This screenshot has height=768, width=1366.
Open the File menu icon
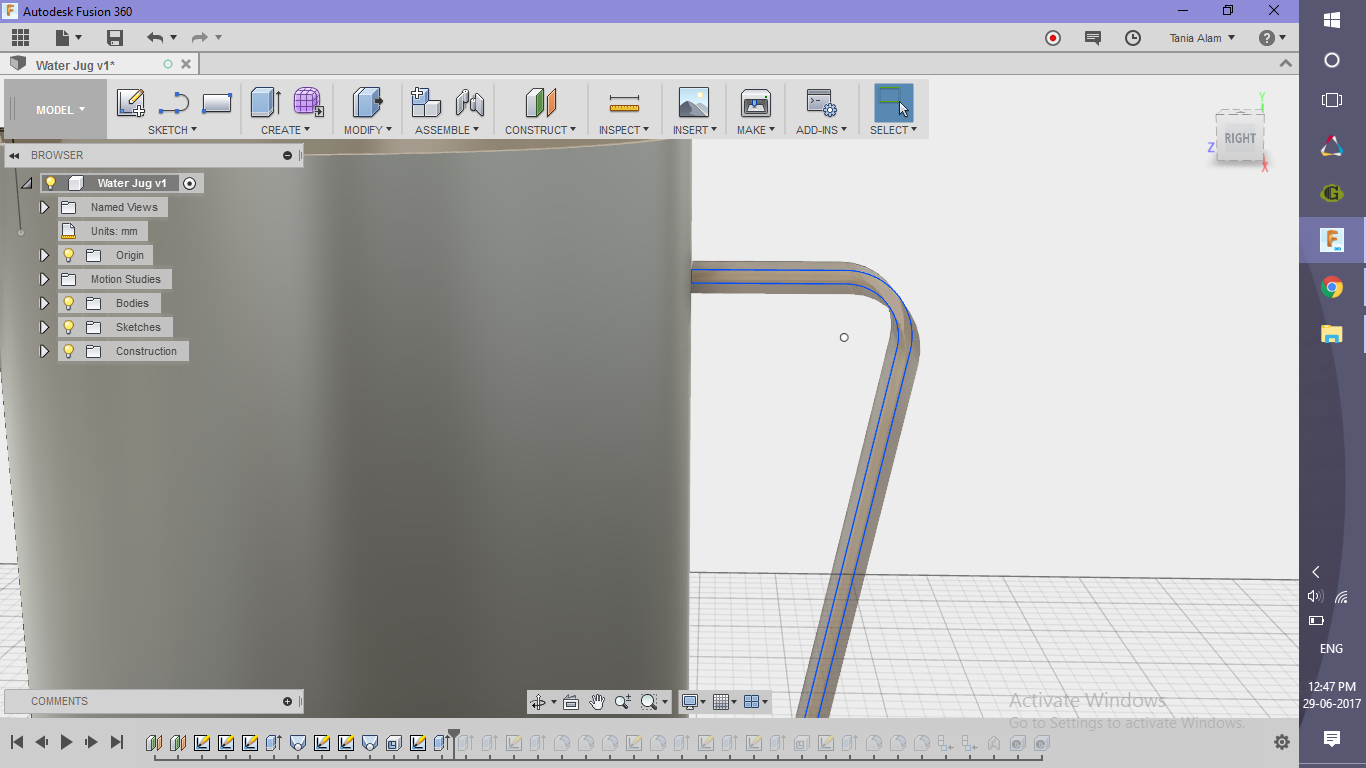pyautogui.click(x=66, y=38)
